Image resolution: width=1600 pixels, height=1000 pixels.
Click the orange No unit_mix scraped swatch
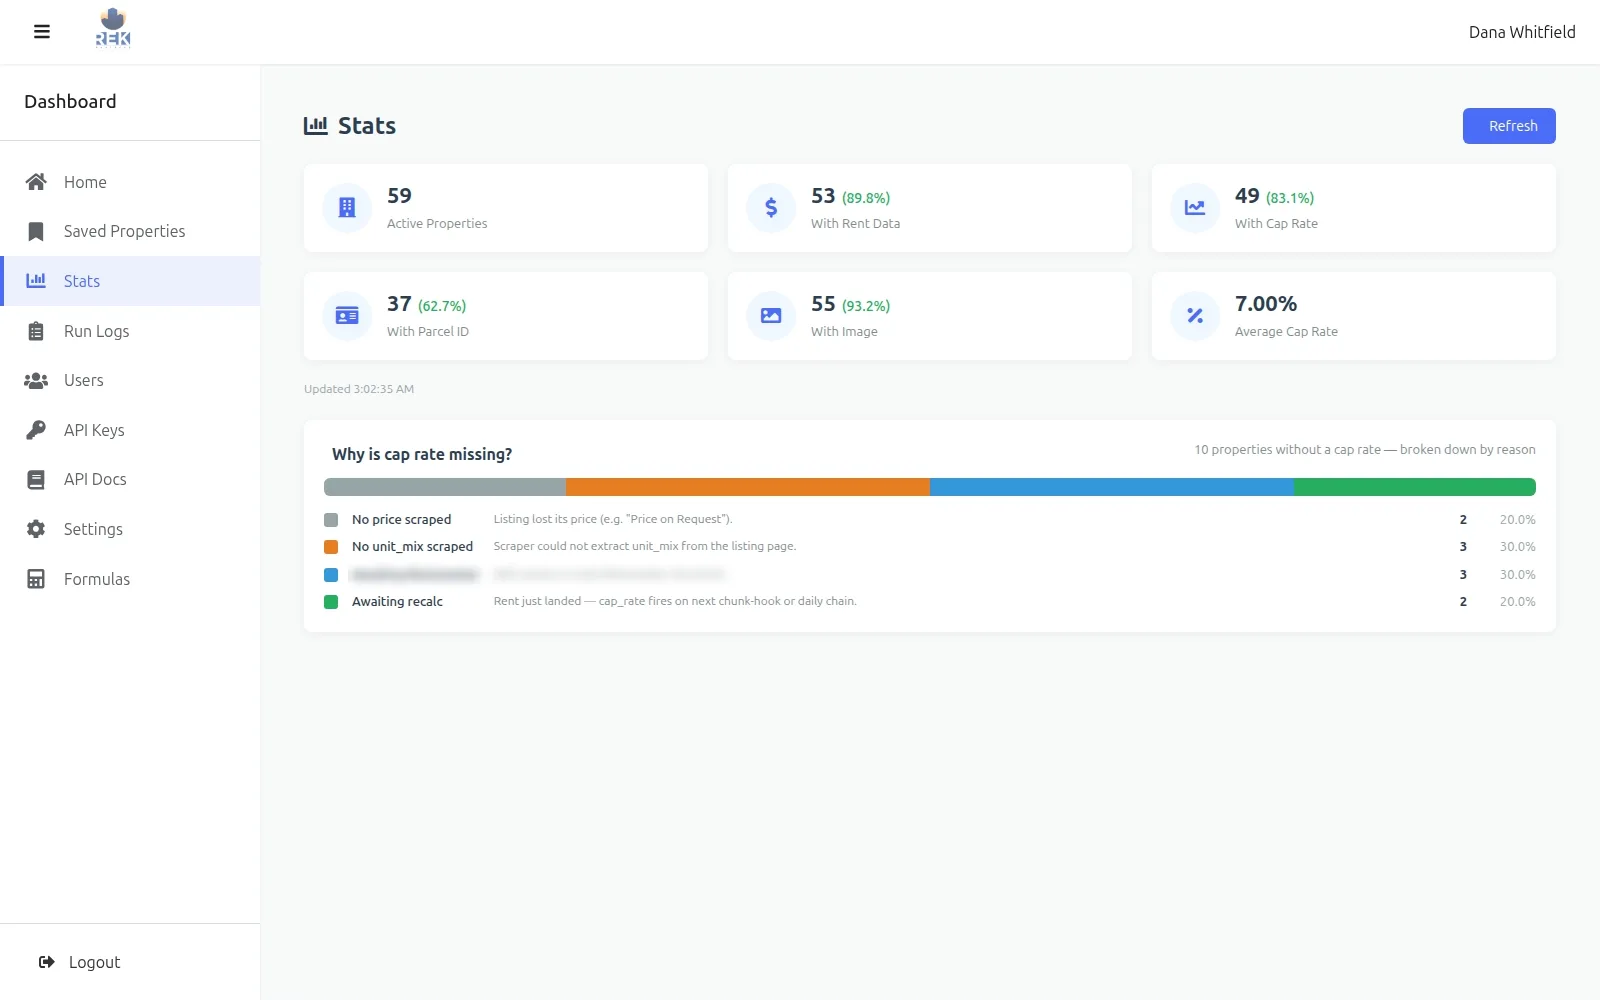pos(331,547)
